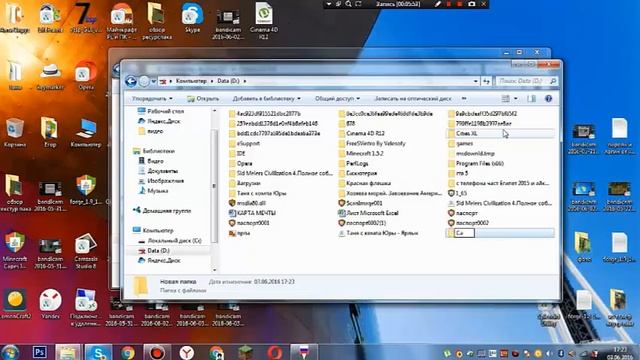The height and width of the screenshot is (360, 640).
Task: Open the Компьютер desktop icon
Action: [x=86, y=133]
